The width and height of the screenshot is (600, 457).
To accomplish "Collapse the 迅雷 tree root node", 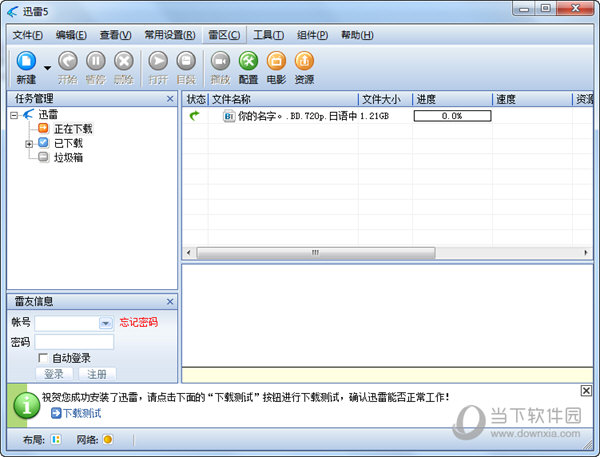I will pos(14,115).
